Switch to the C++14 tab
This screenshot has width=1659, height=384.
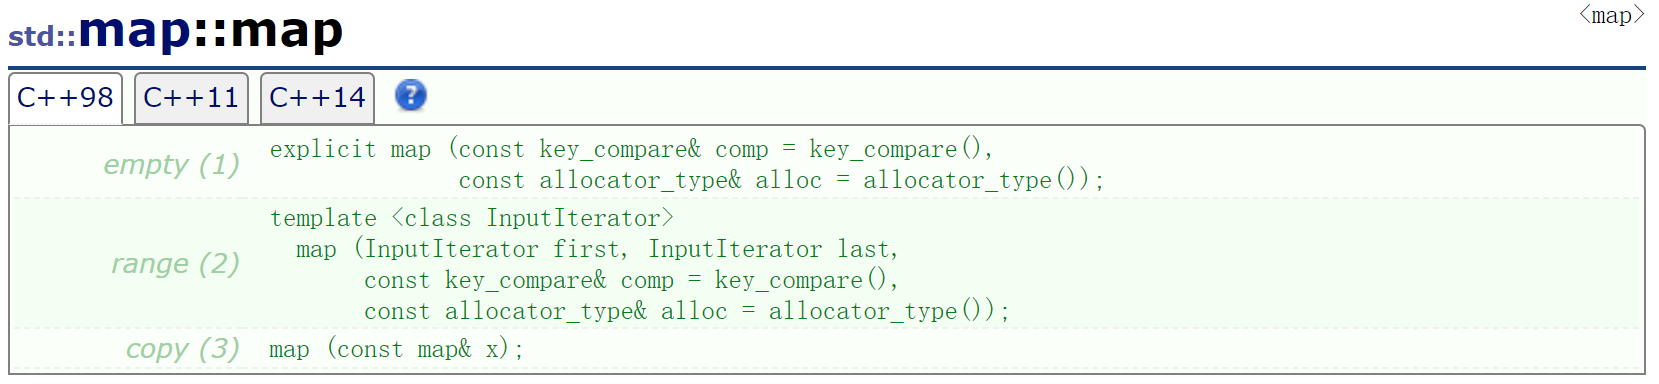pyautogui.click(x=317, y=98)
